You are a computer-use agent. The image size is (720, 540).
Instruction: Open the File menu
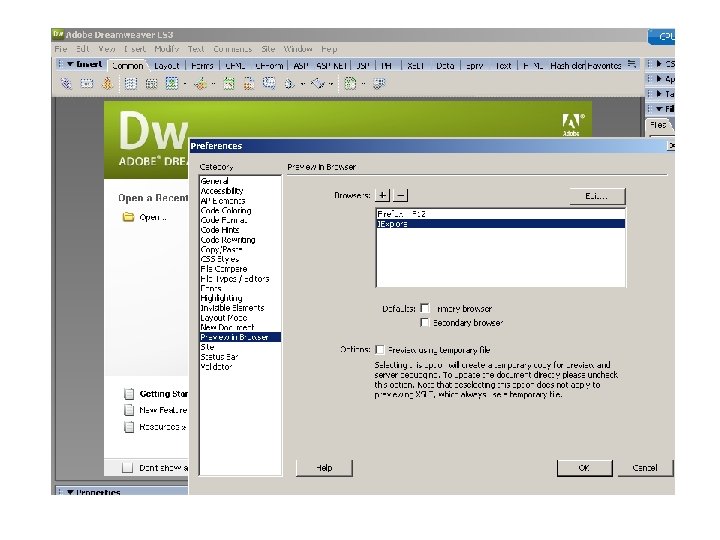pyautogui.click(x=61, y=49)
